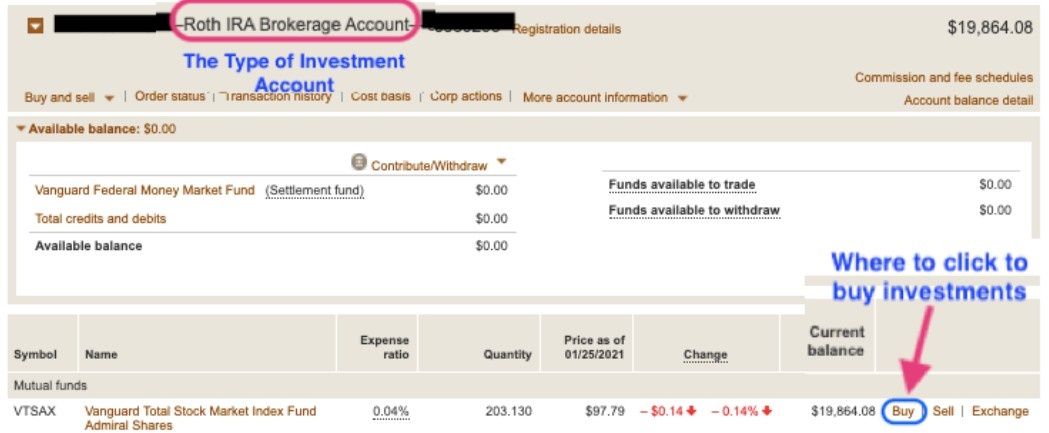Viewport: 1049px width, 433px height.
Task: Open the Transaction history menu item
Action: [x=277, y=97]
